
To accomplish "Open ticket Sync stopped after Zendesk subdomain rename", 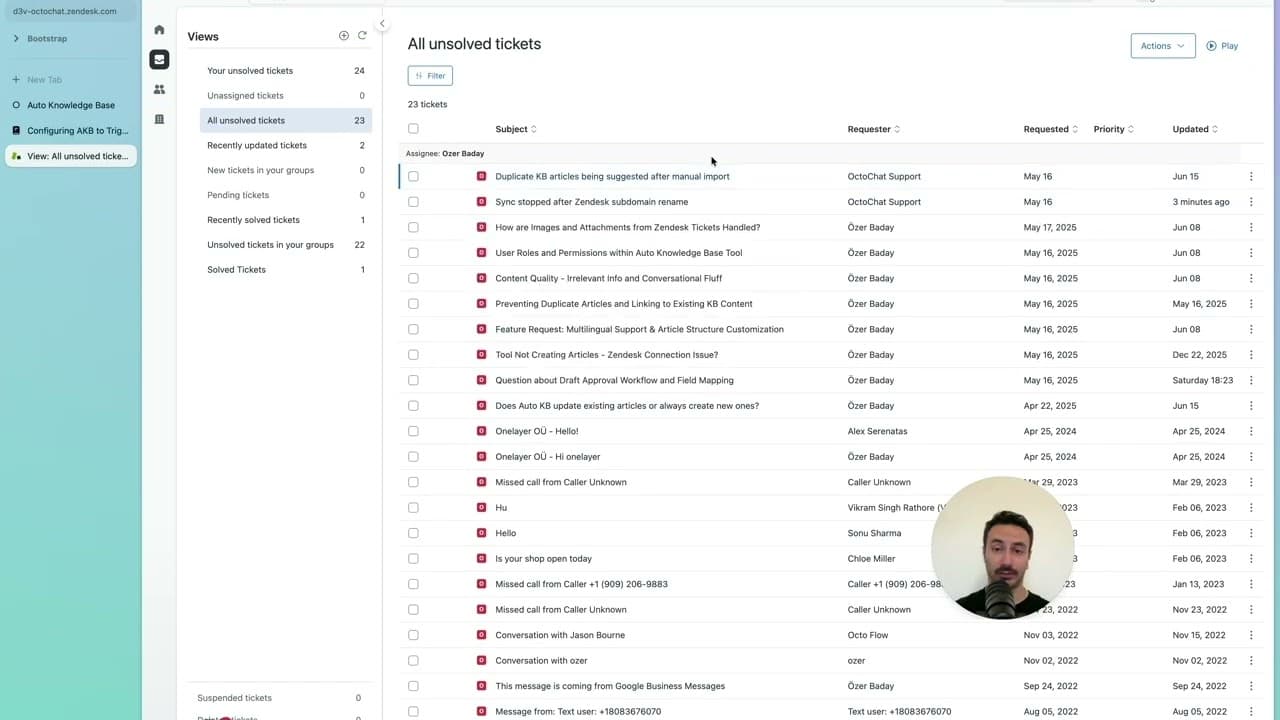I will click(592, 202).
